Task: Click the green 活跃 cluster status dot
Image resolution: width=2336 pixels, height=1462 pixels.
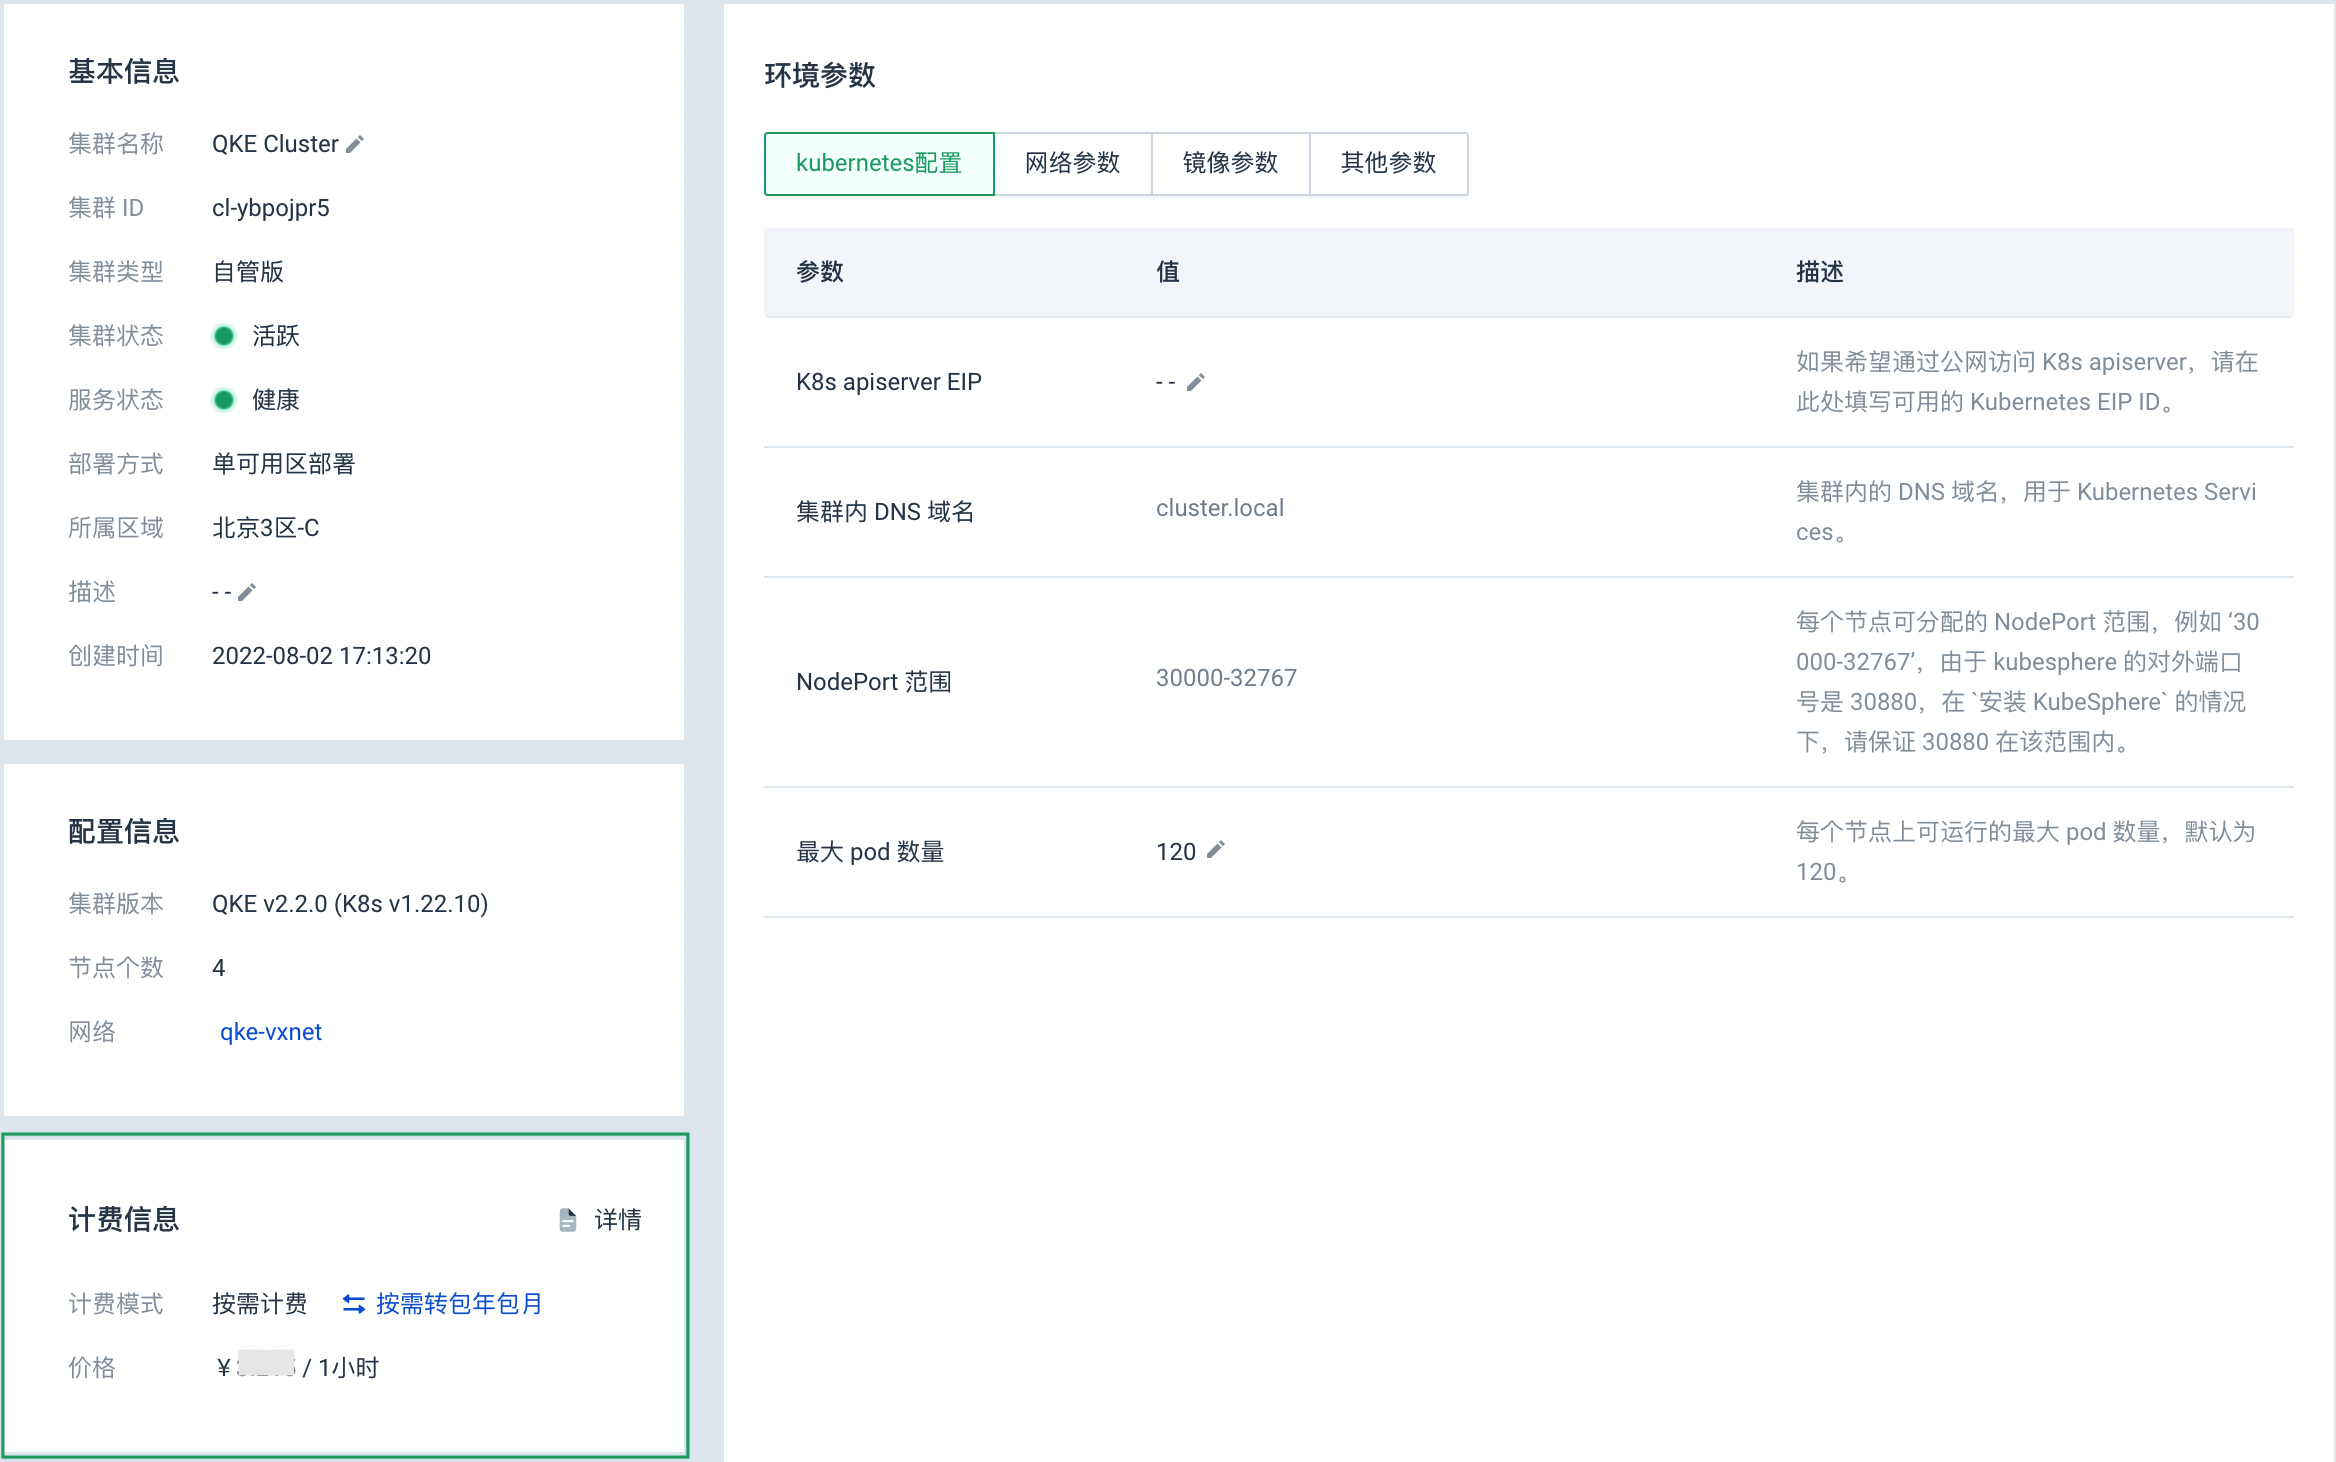Action: pyautogui.click(x=224, y=336)
